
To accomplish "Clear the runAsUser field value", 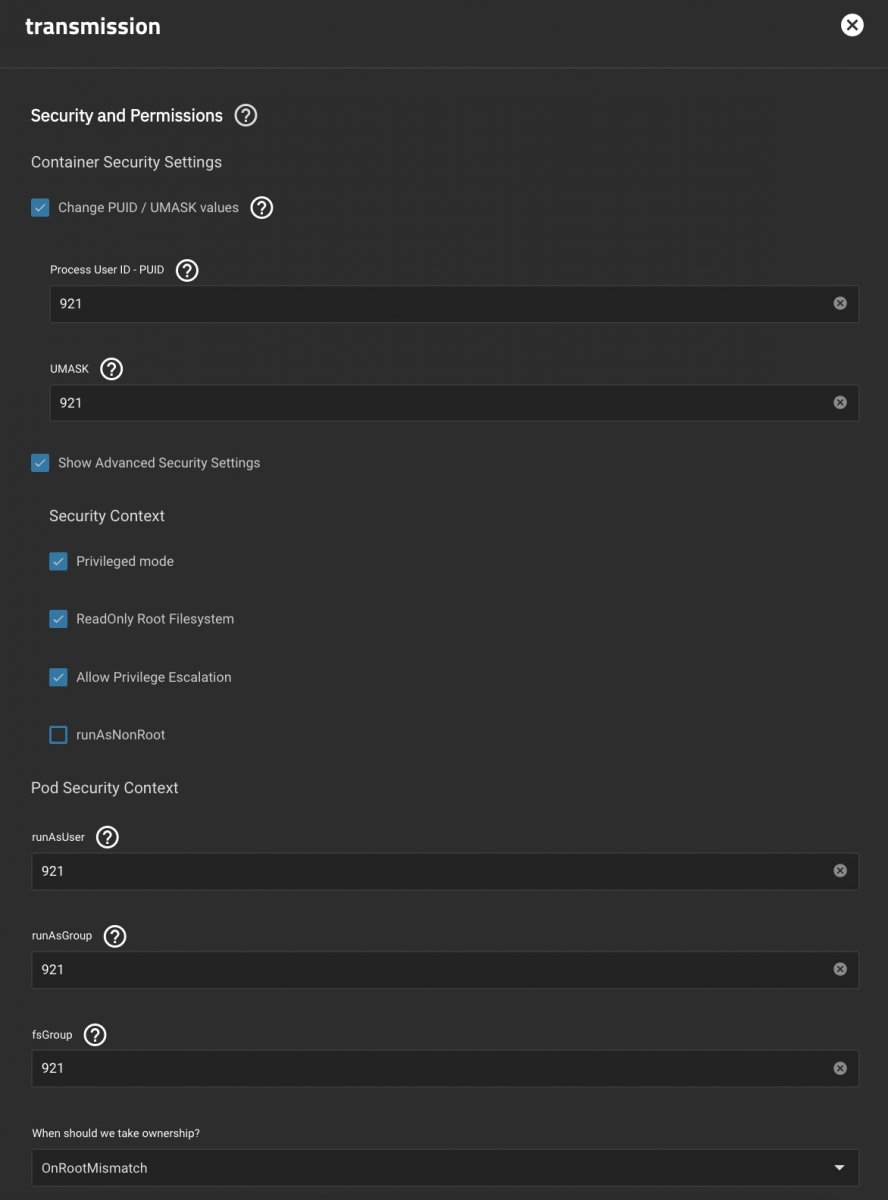I will (840, 871).
